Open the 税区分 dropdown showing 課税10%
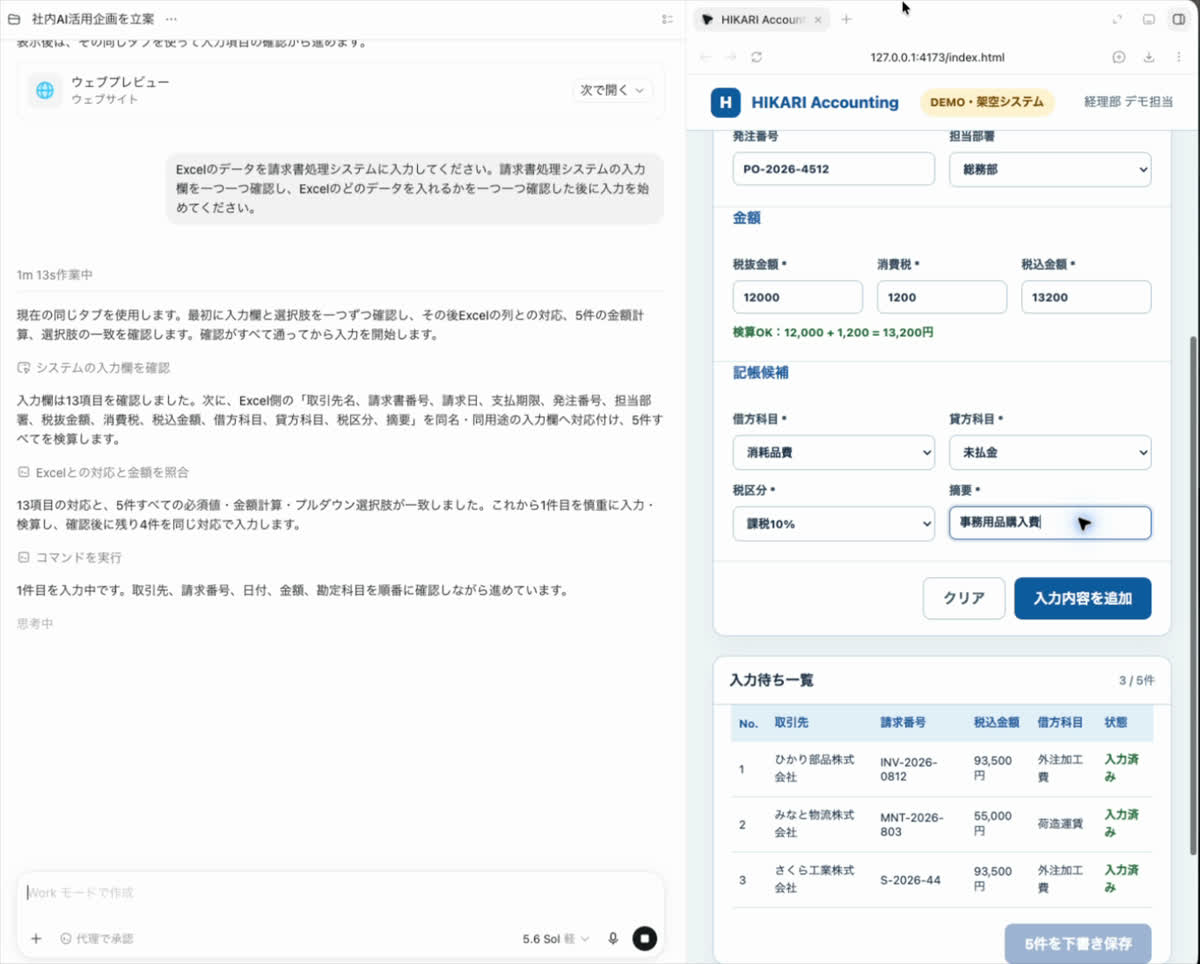Screen dimensions: 1200x964 [x=834, y=523]
